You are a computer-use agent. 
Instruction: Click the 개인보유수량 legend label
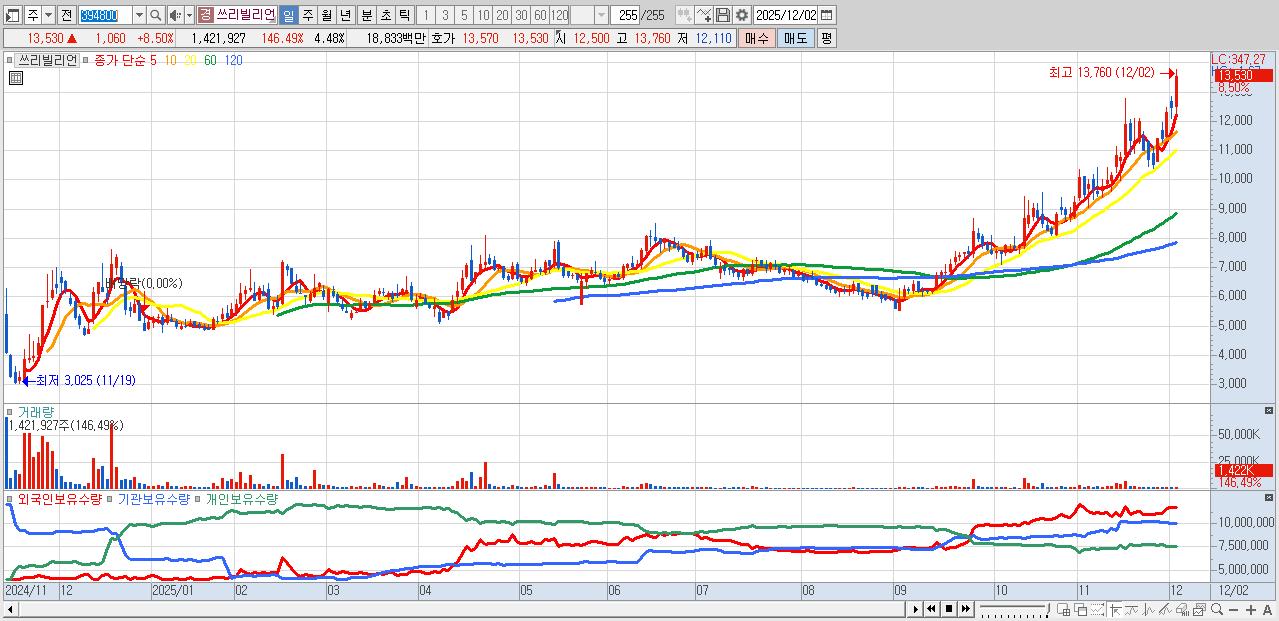(241, 498)
